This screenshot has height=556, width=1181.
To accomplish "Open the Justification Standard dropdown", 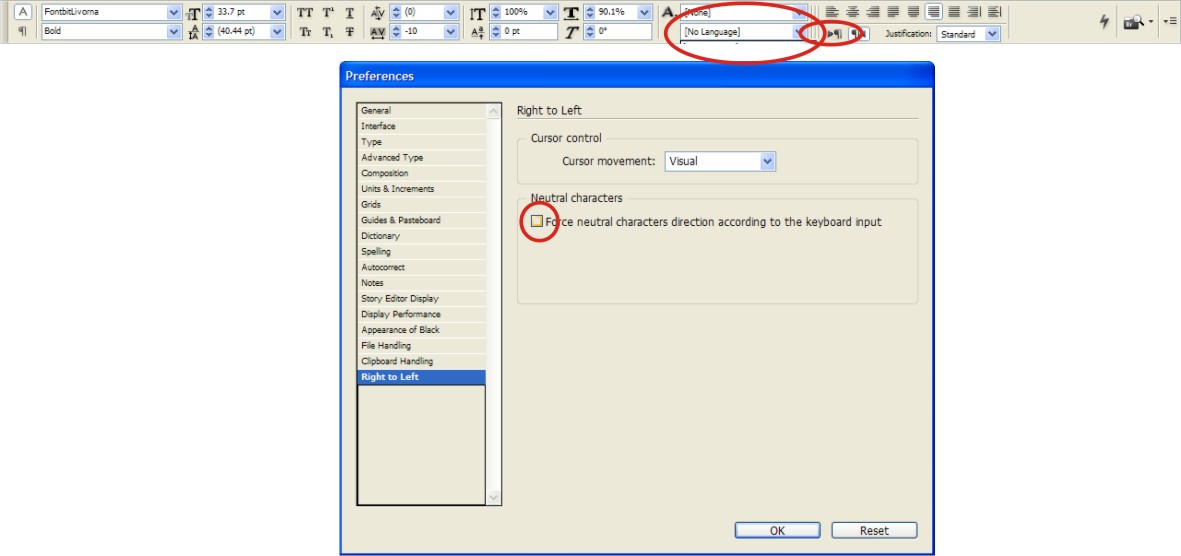I will point(993,34).
